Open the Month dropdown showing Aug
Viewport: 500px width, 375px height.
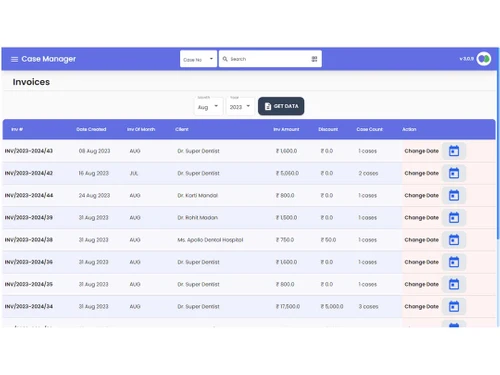coord(208,106)
